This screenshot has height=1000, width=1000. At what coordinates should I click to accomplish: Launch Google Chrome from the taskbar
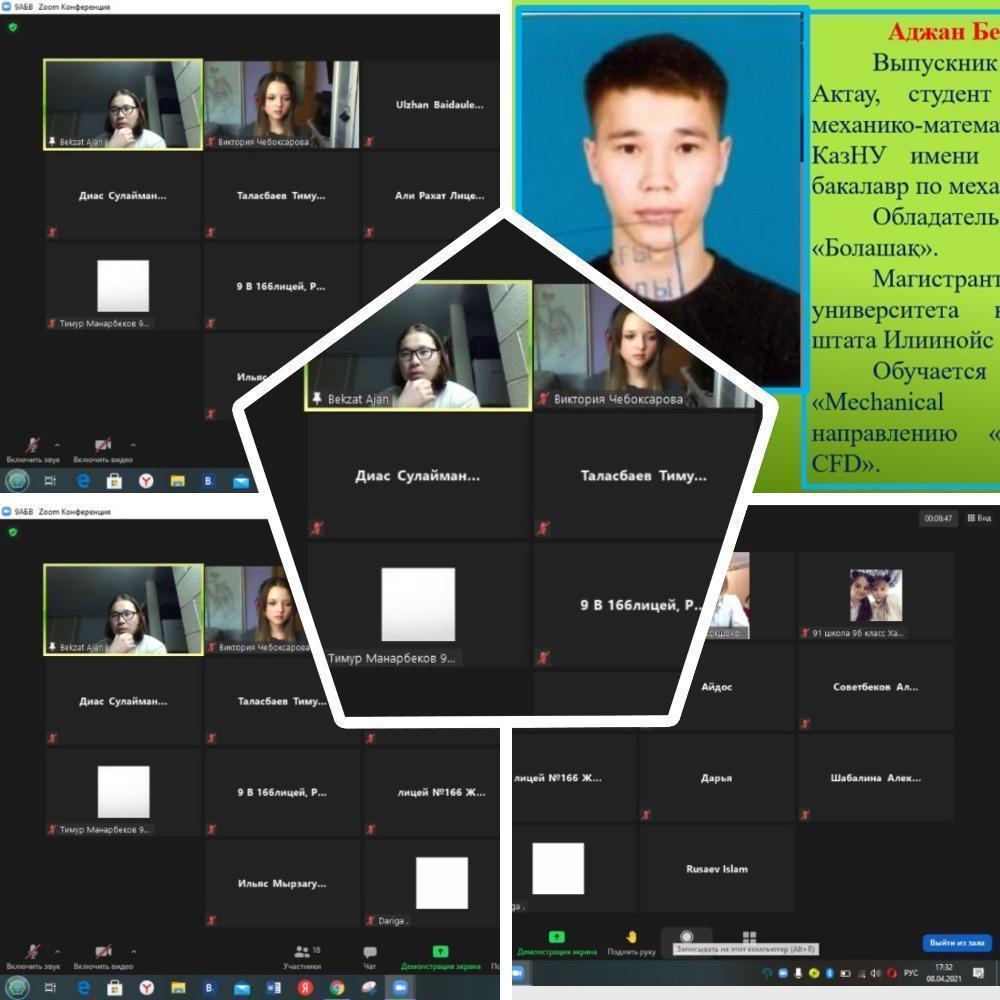pos(337,987)
